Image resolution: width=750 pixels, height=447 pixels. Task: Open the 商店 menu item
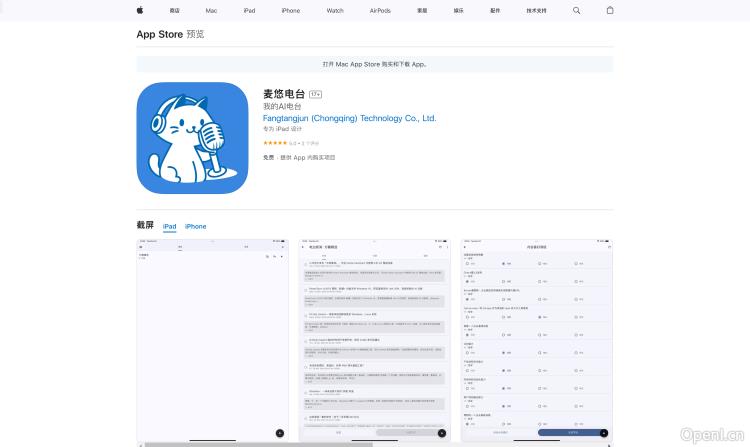tap(175, 10)
